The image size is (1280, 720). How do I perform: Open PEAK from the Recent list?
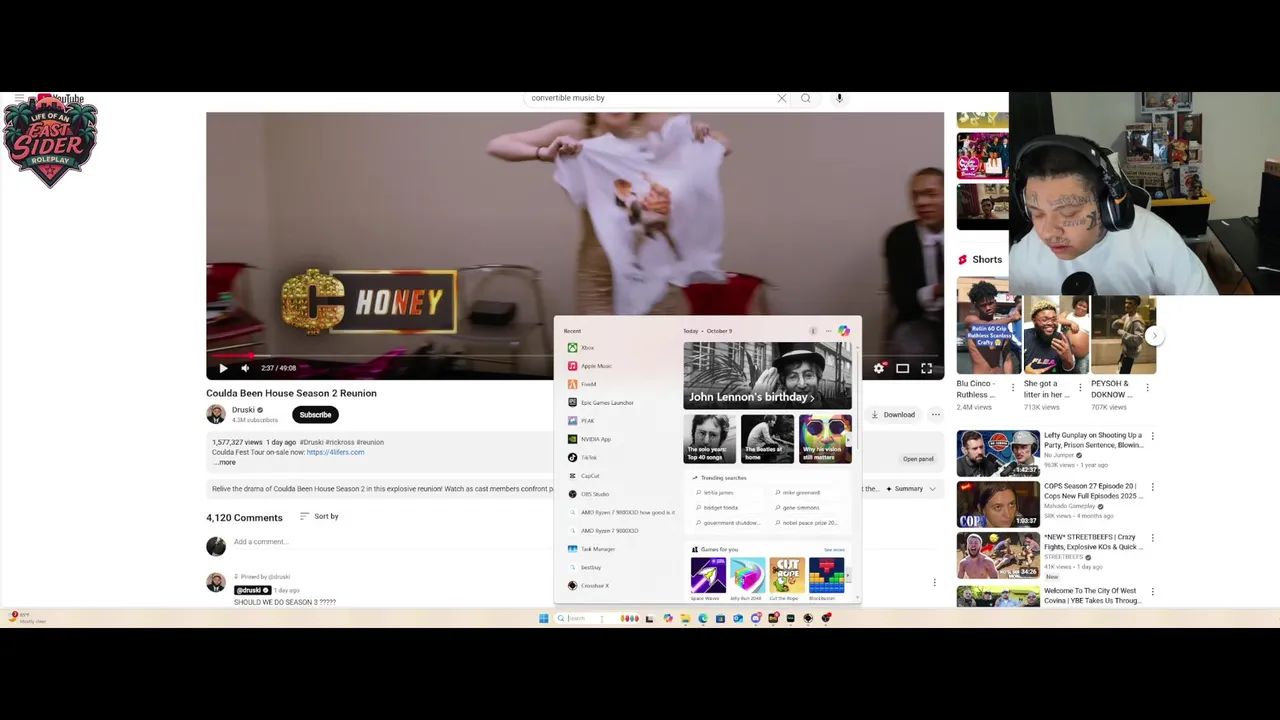coord(620,421)
